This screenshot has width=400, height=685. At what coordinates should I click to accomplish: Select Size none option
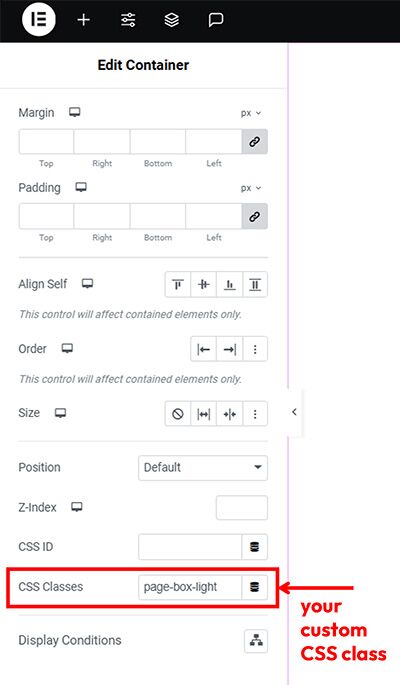tap(178, 414)
